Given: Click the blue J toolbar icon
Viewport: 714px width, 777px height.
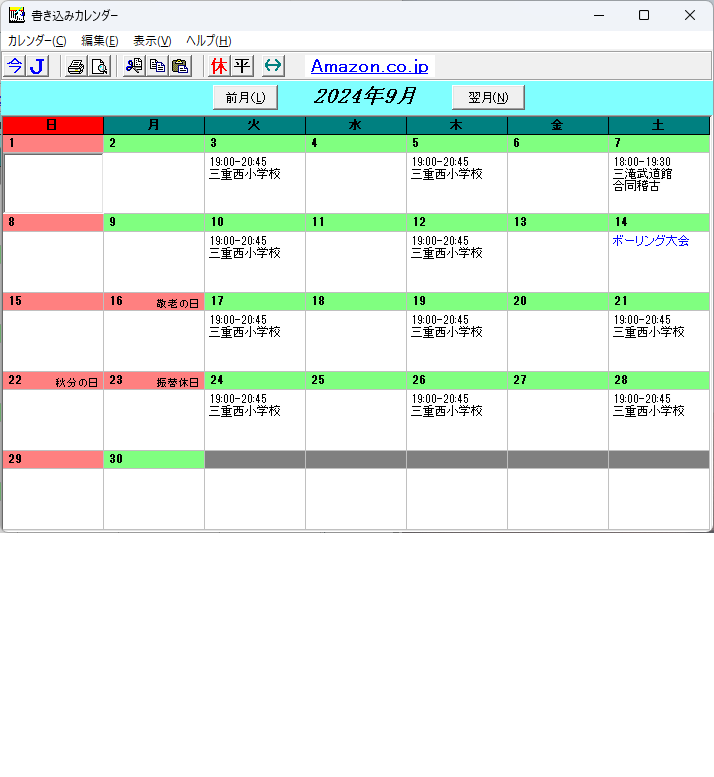Looking at the screenshot, I should click(37, 66).
